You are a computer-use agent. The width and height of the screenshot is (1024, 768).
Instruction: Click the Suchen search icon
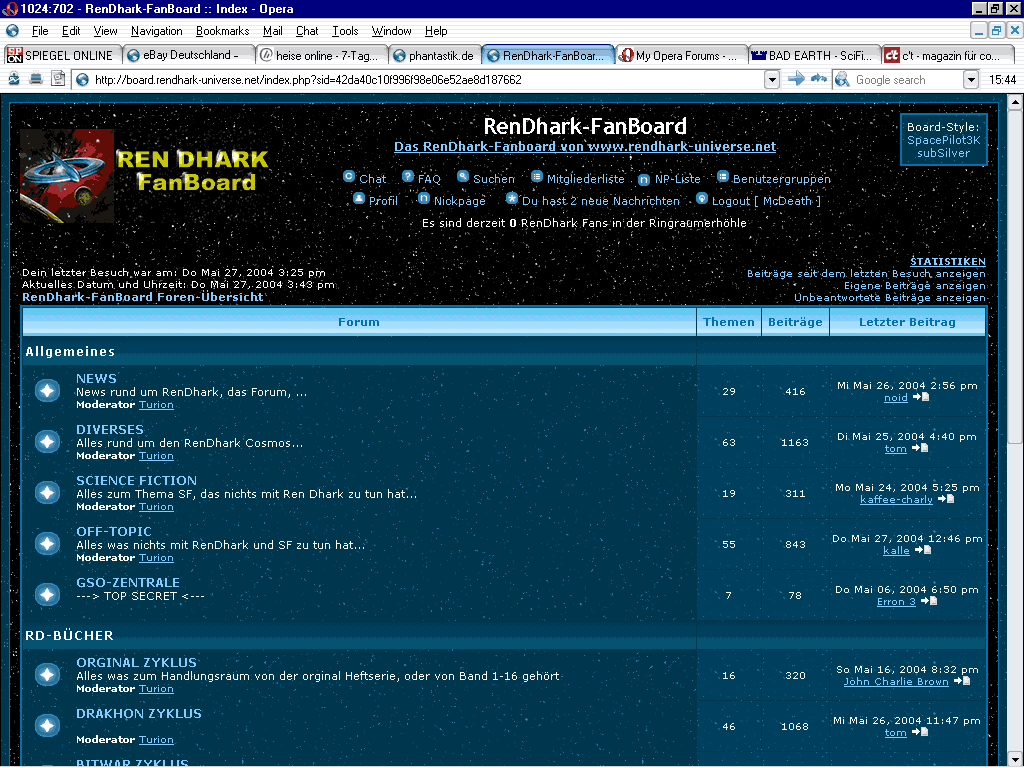463,177
